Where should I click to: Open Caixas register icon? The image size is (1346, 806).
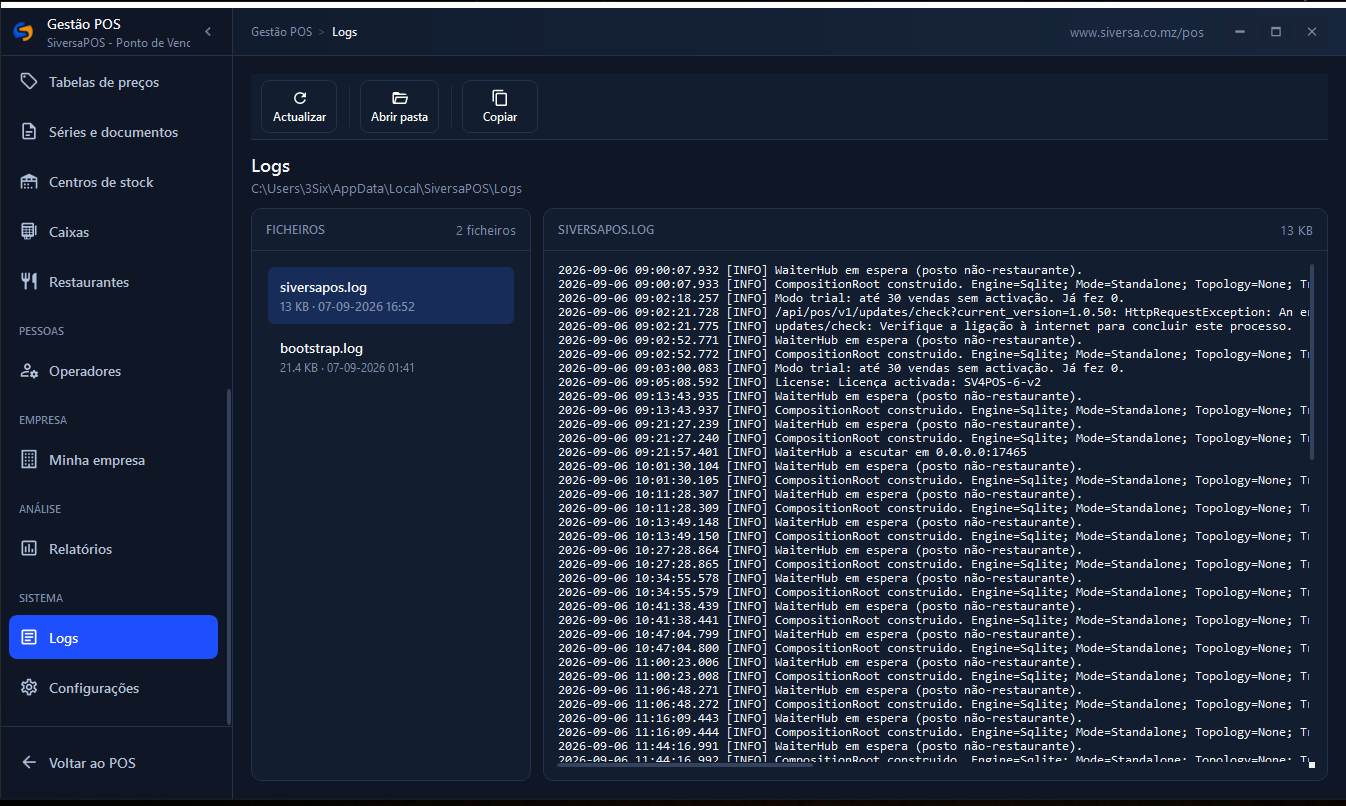coord(29,232)
